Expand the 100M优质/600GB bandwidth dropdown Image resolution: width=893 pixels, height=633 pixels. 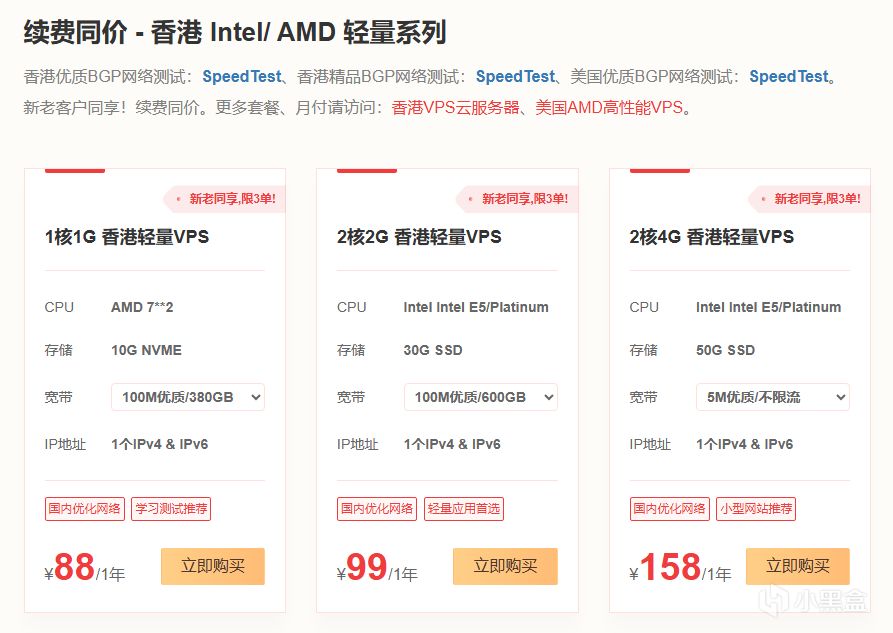pos(480,397)
